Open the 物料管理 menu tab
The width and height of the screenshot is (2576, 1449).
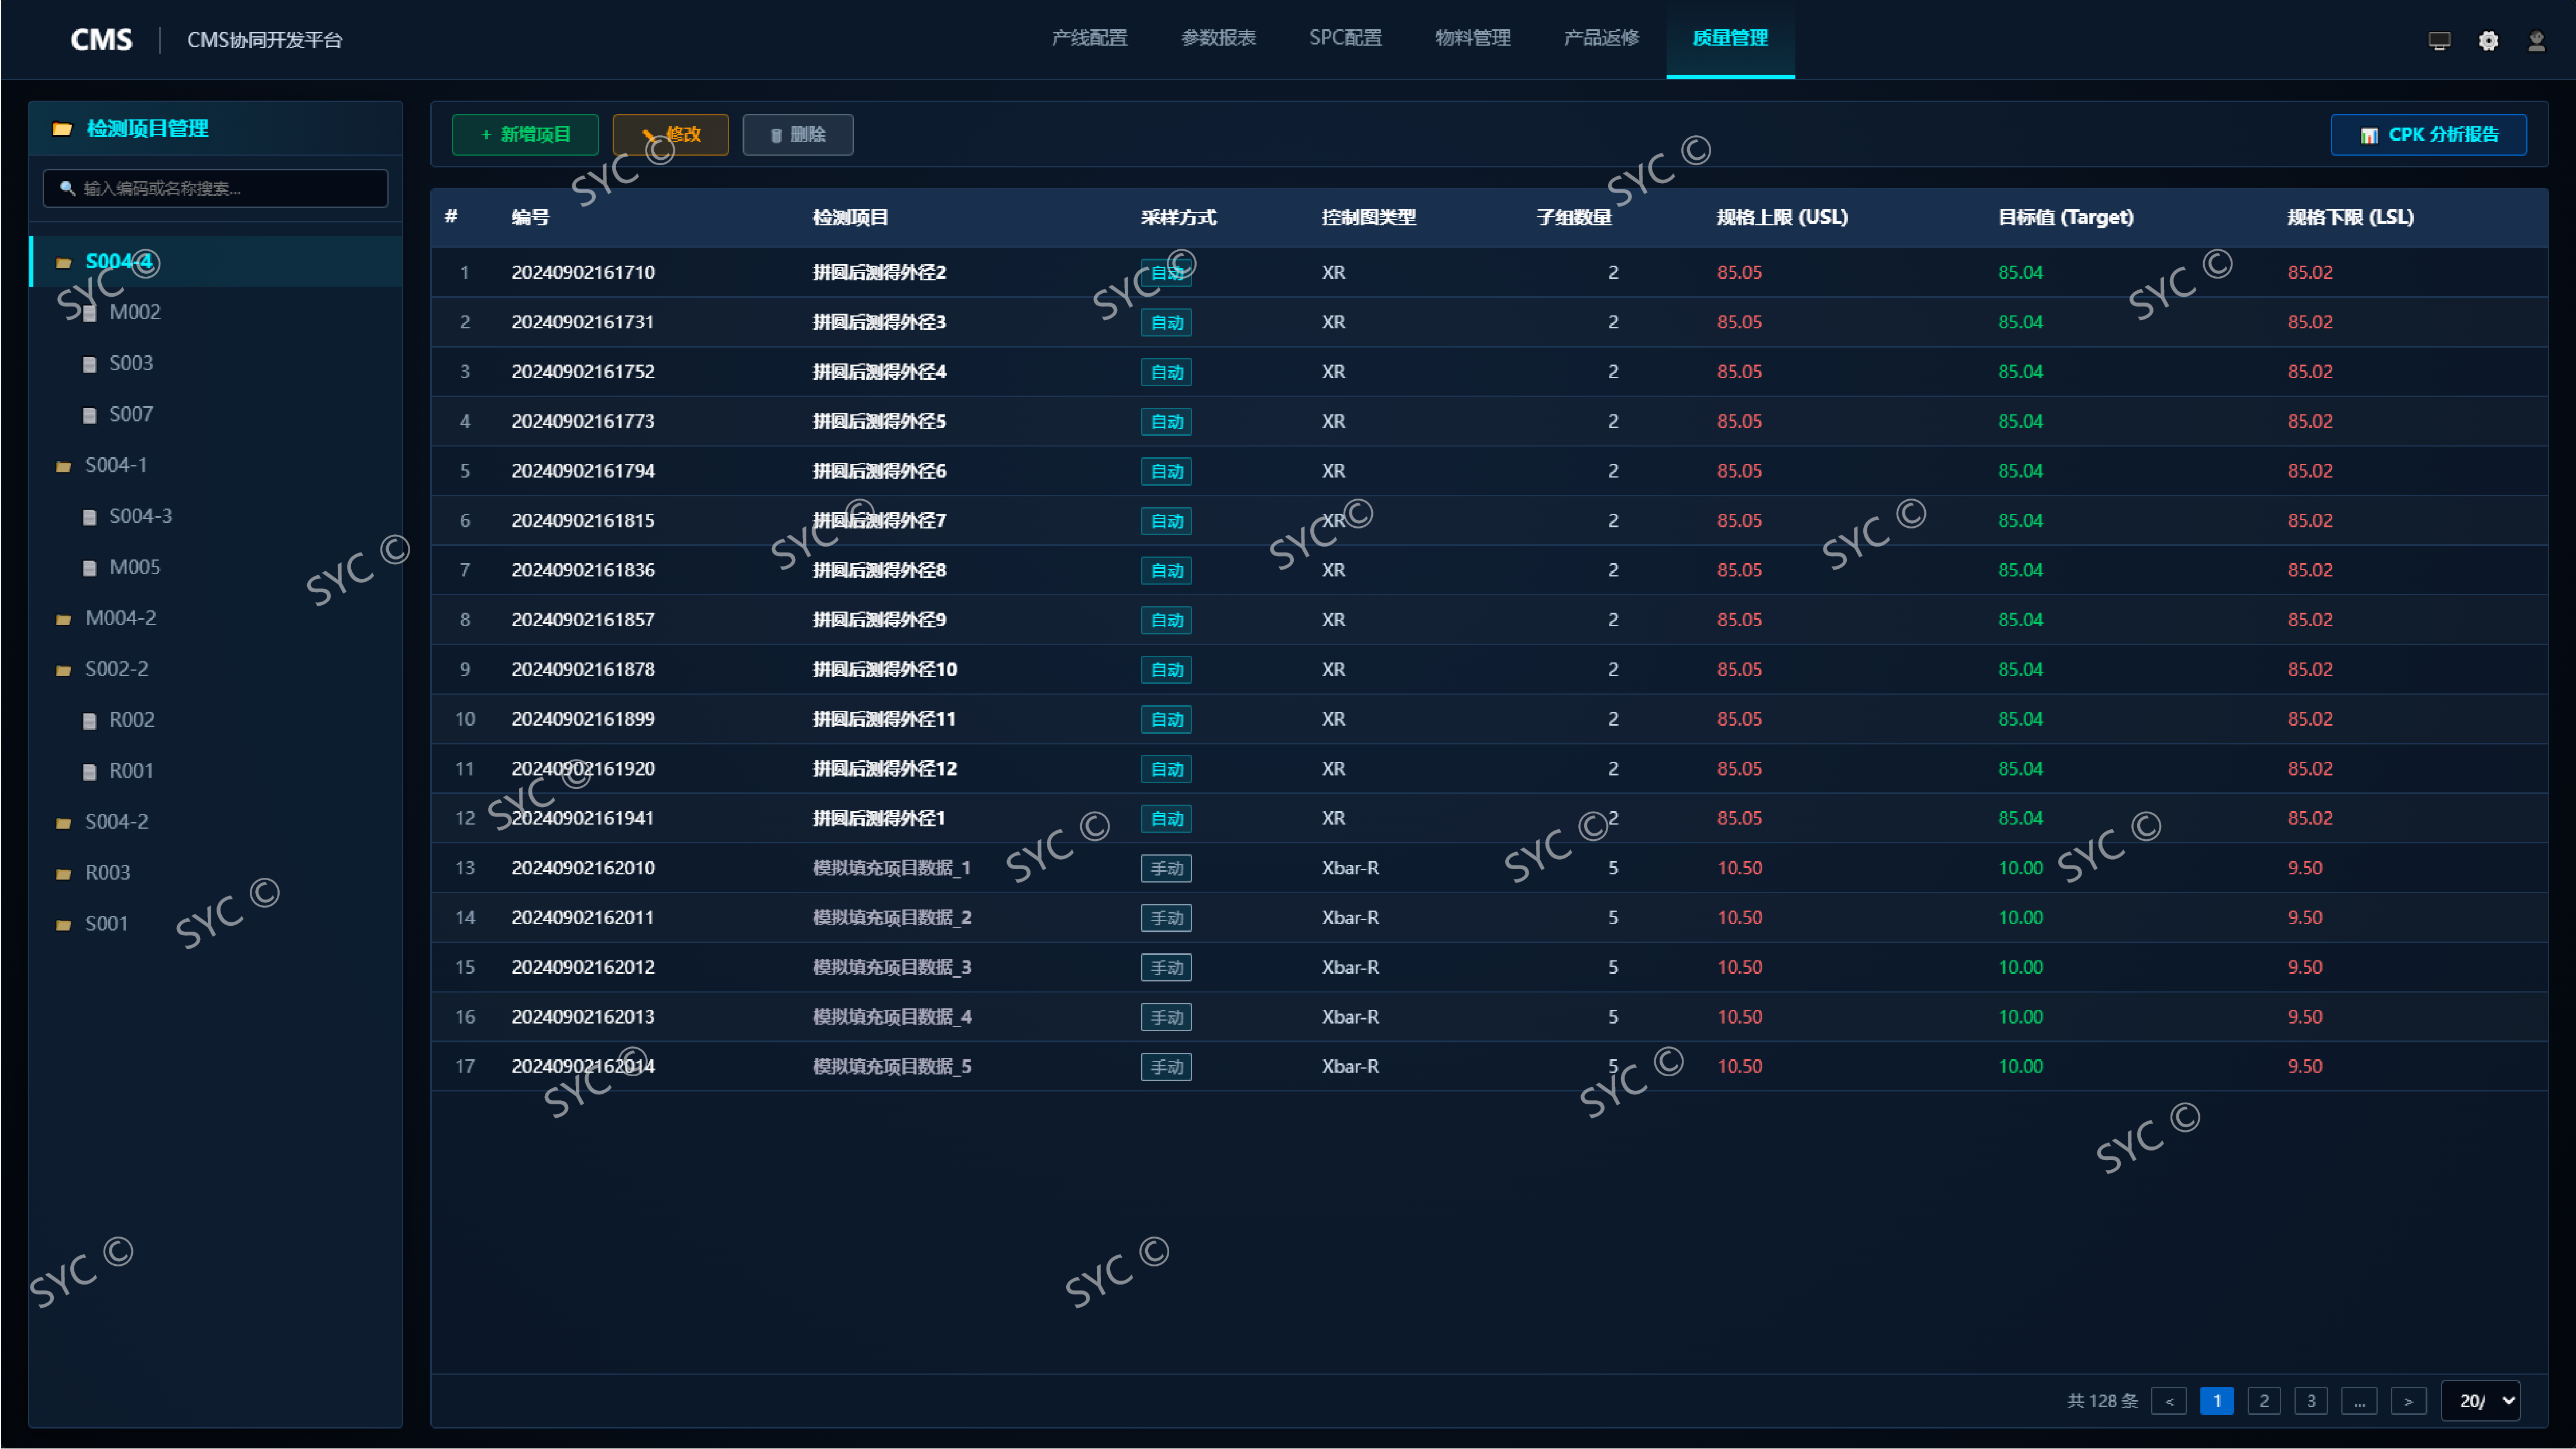coord(1472,38)
